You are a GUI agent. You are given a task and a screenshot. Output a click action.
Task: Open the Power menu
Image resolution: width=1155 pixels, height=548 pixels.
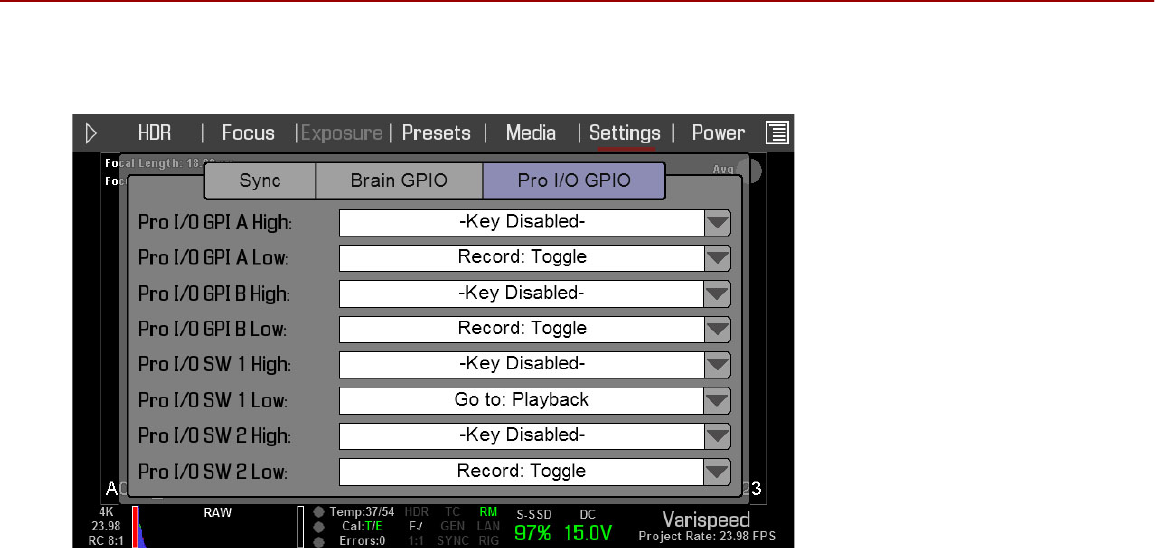coord(718,133)
